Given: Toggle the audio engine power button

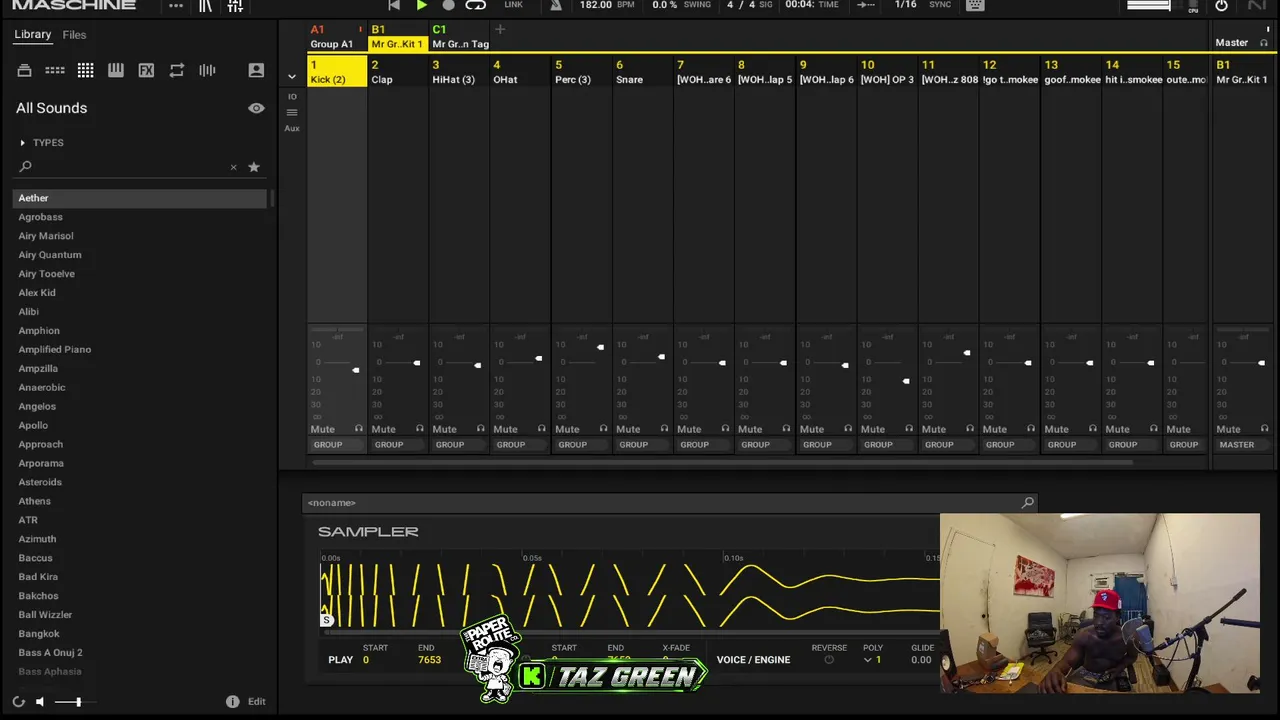Looking at the screenshot, I should click(1221, 5).
